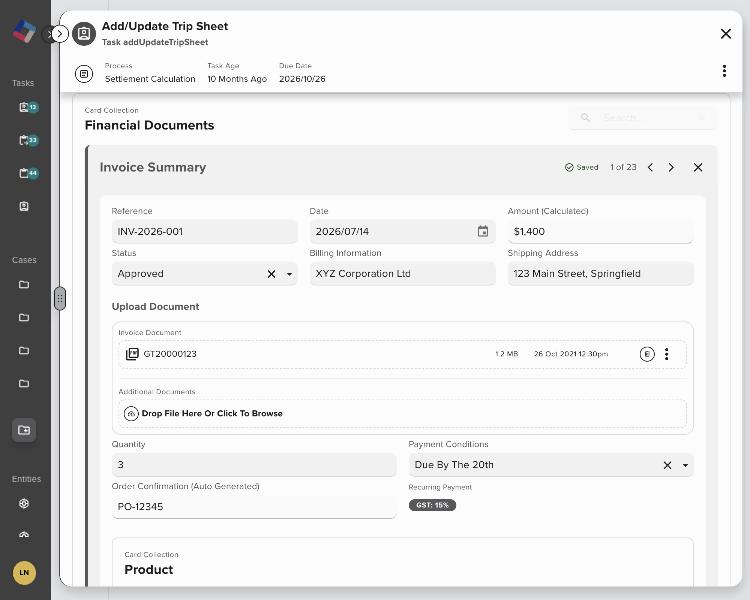Close the Invoice Summary card
This screenshot has width=750, height=600.
(x=698, y=167)
